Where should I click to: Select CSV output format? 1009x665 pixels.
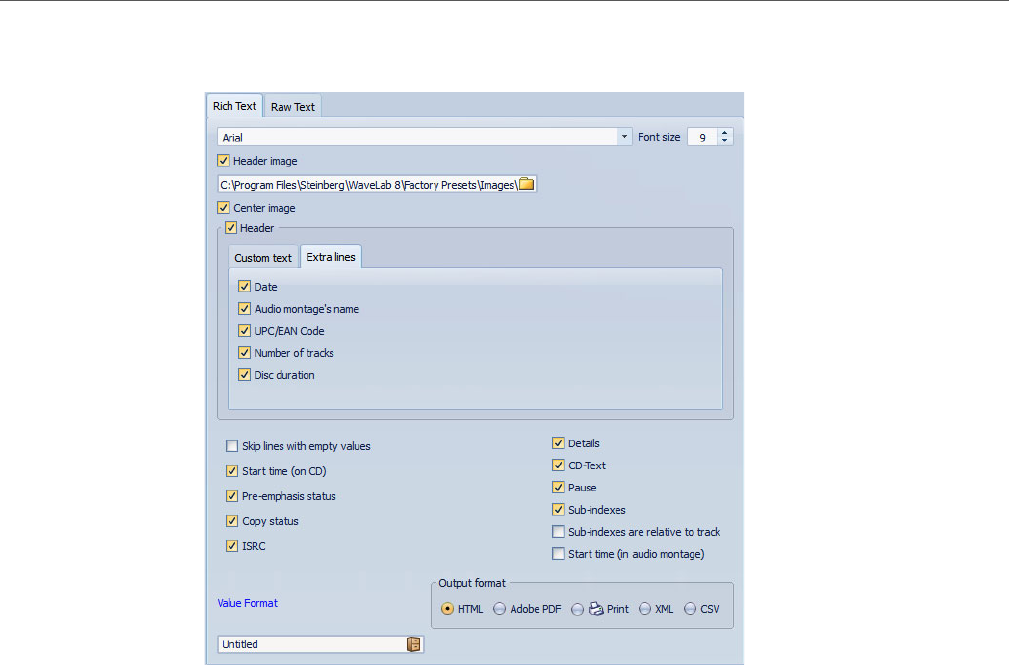(x=690, y=608)
